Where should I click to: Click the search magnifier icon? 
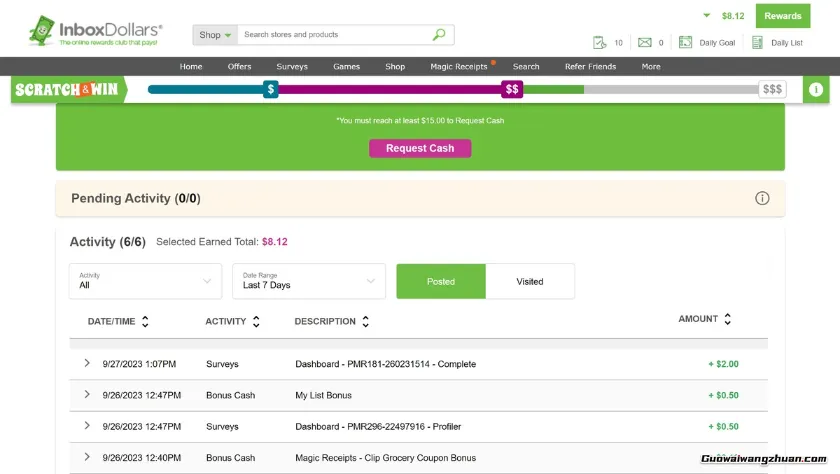point(439,35)
